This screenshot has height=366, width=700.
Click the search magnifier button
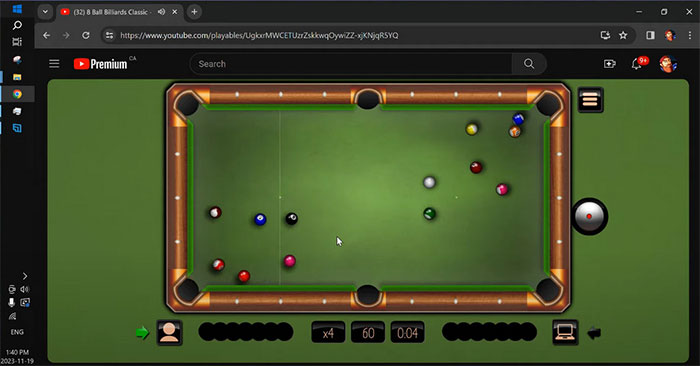point(529,64)
